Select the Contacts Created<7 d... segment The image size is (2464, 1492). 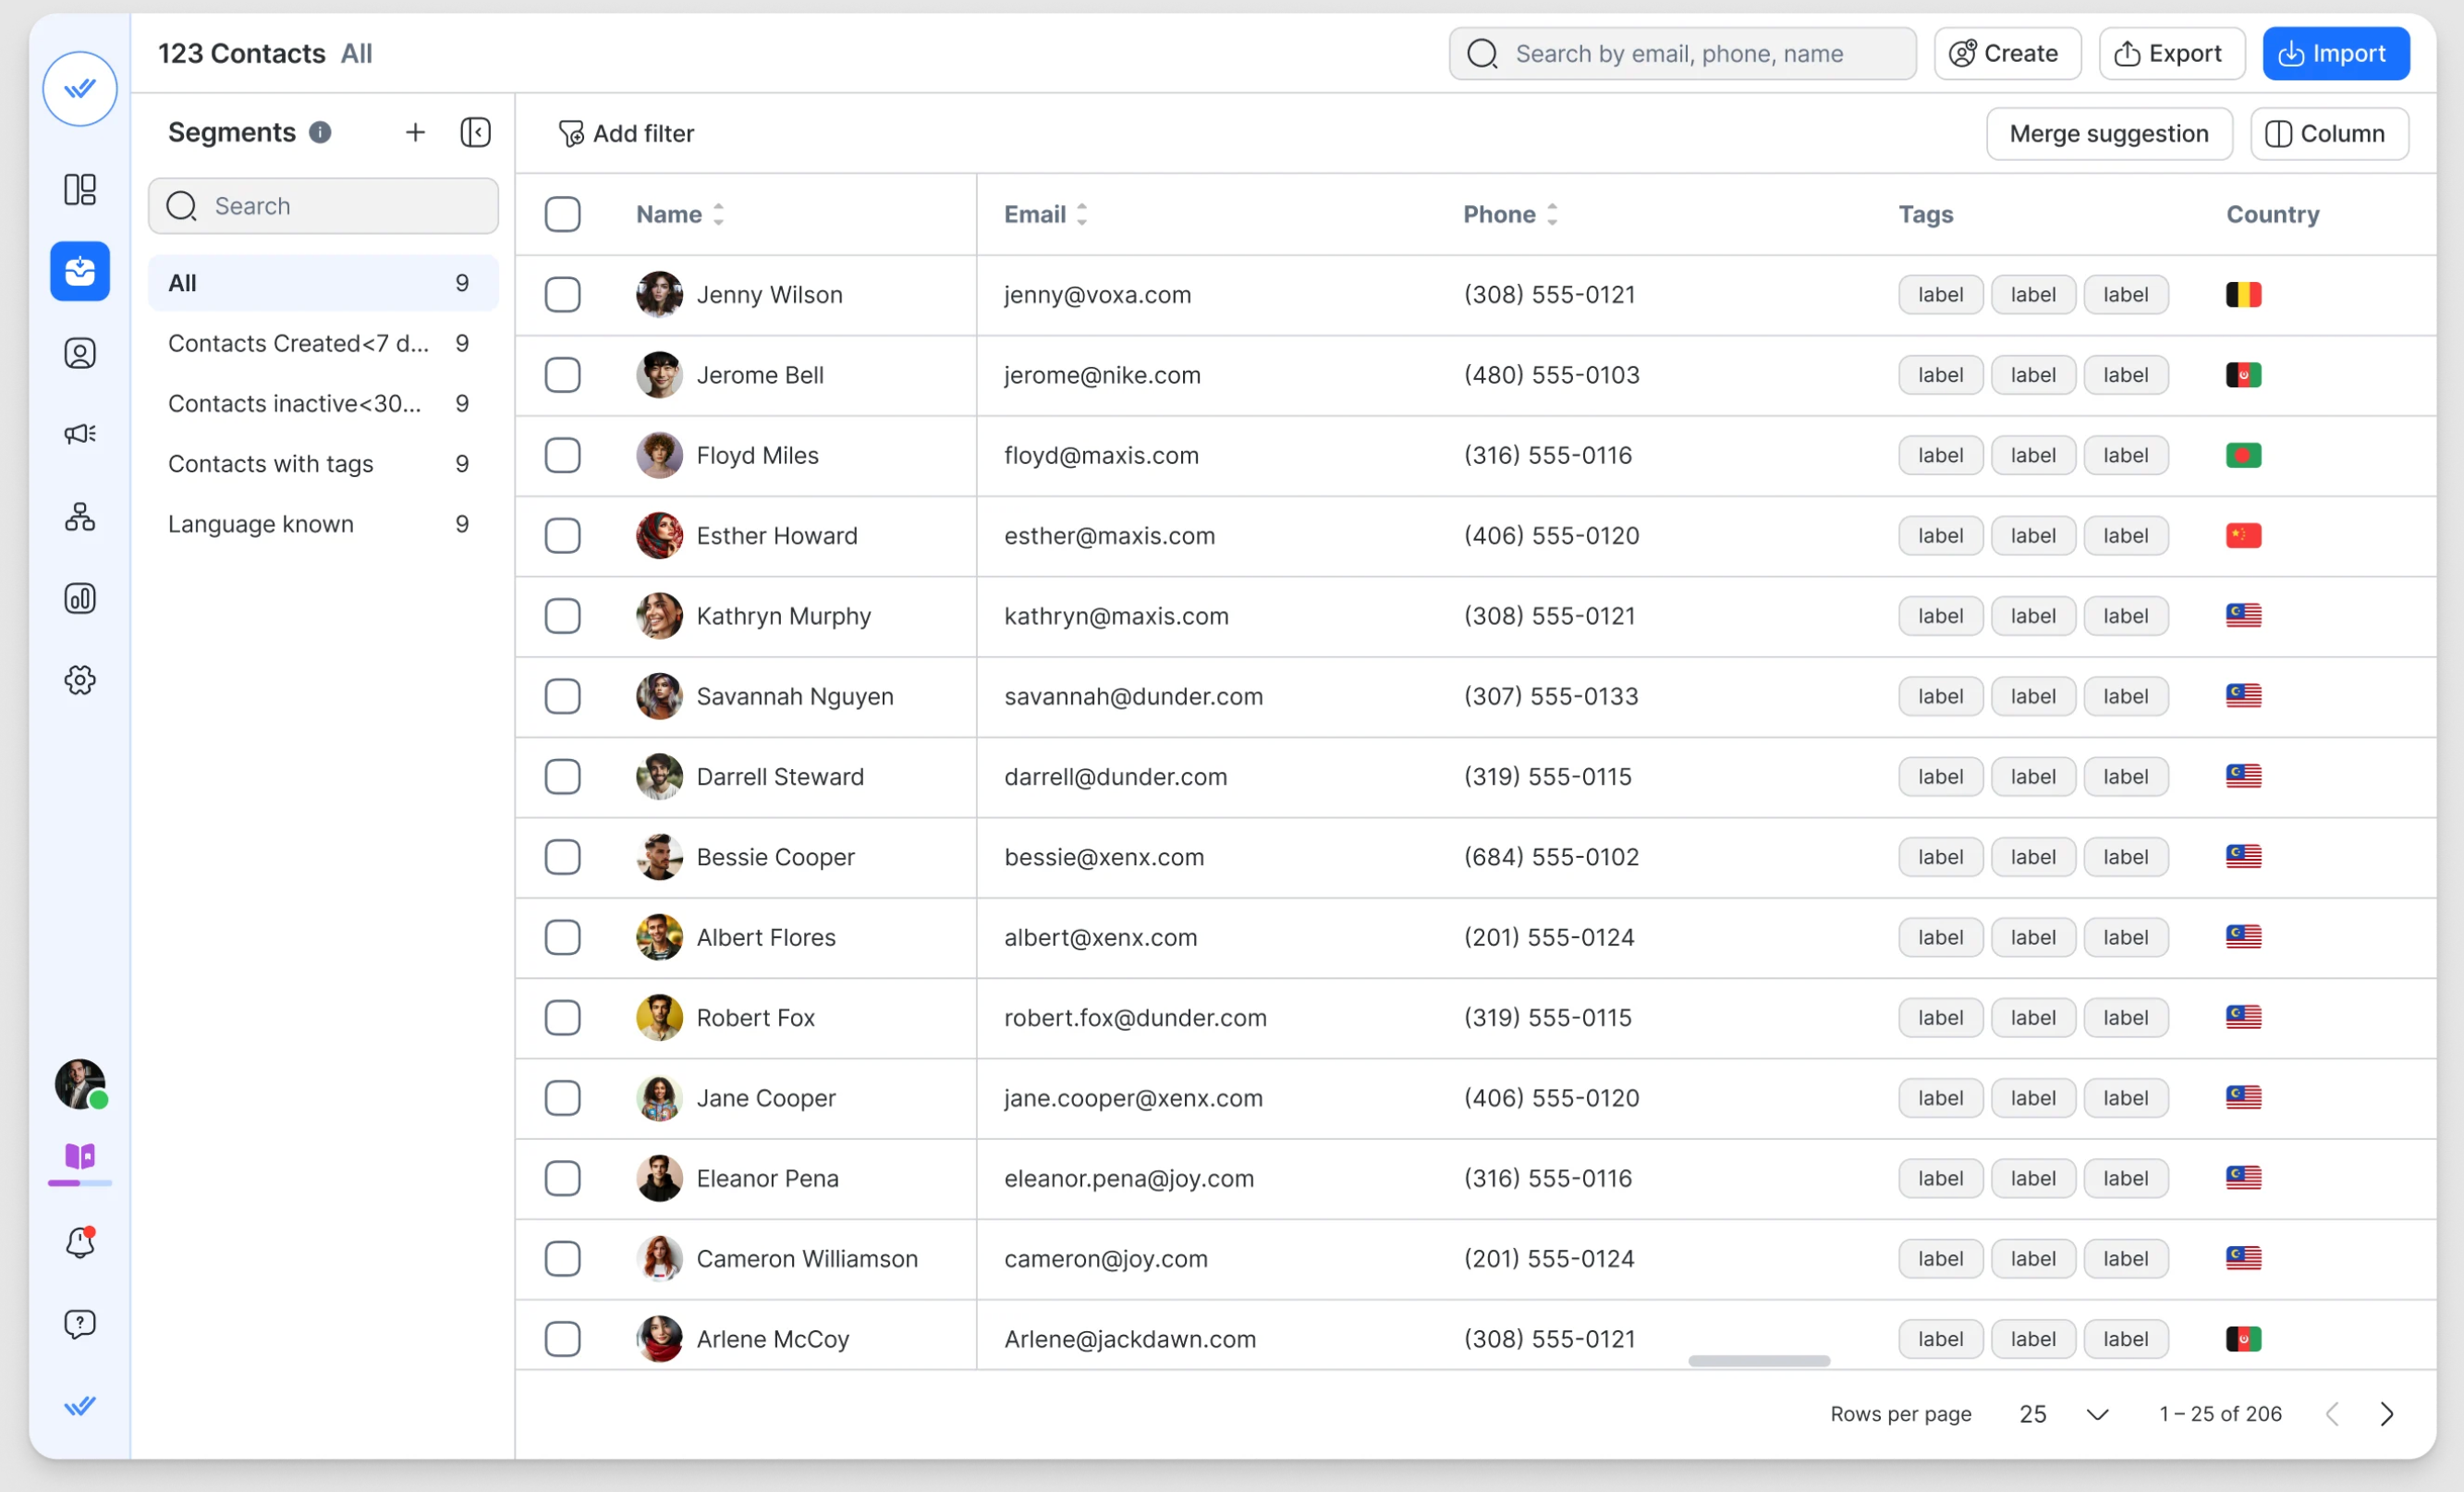pos(323,343)
